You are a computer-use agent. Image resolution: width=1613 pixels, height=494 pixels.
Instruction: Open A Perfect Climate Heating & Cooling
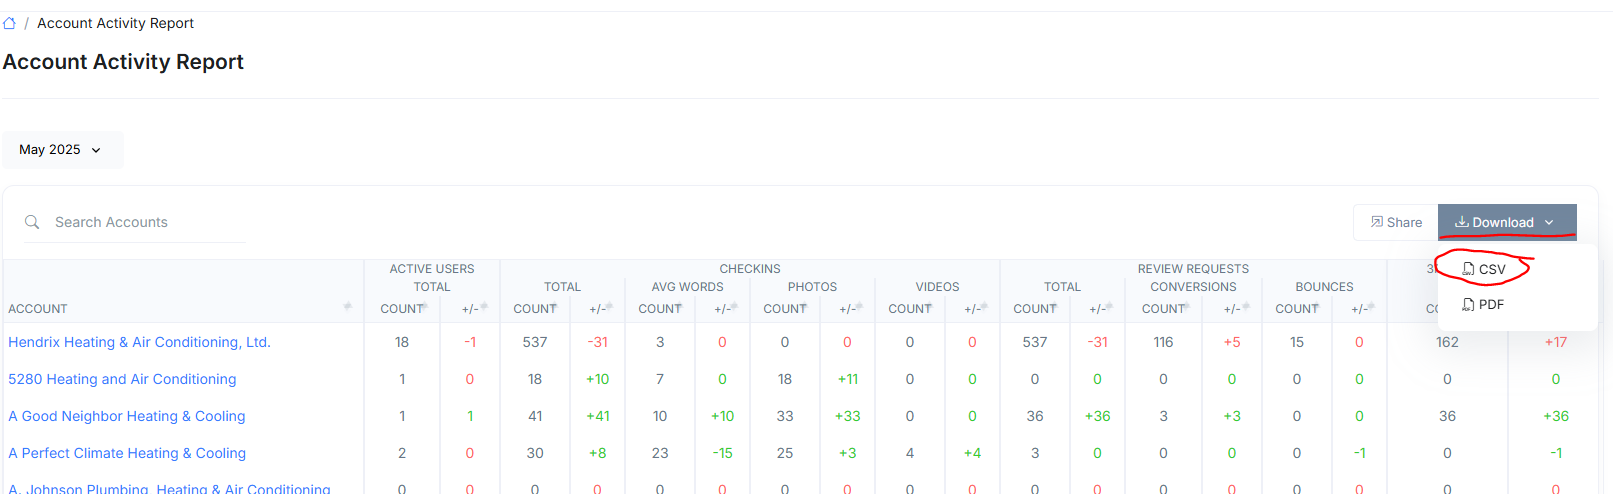127,453
